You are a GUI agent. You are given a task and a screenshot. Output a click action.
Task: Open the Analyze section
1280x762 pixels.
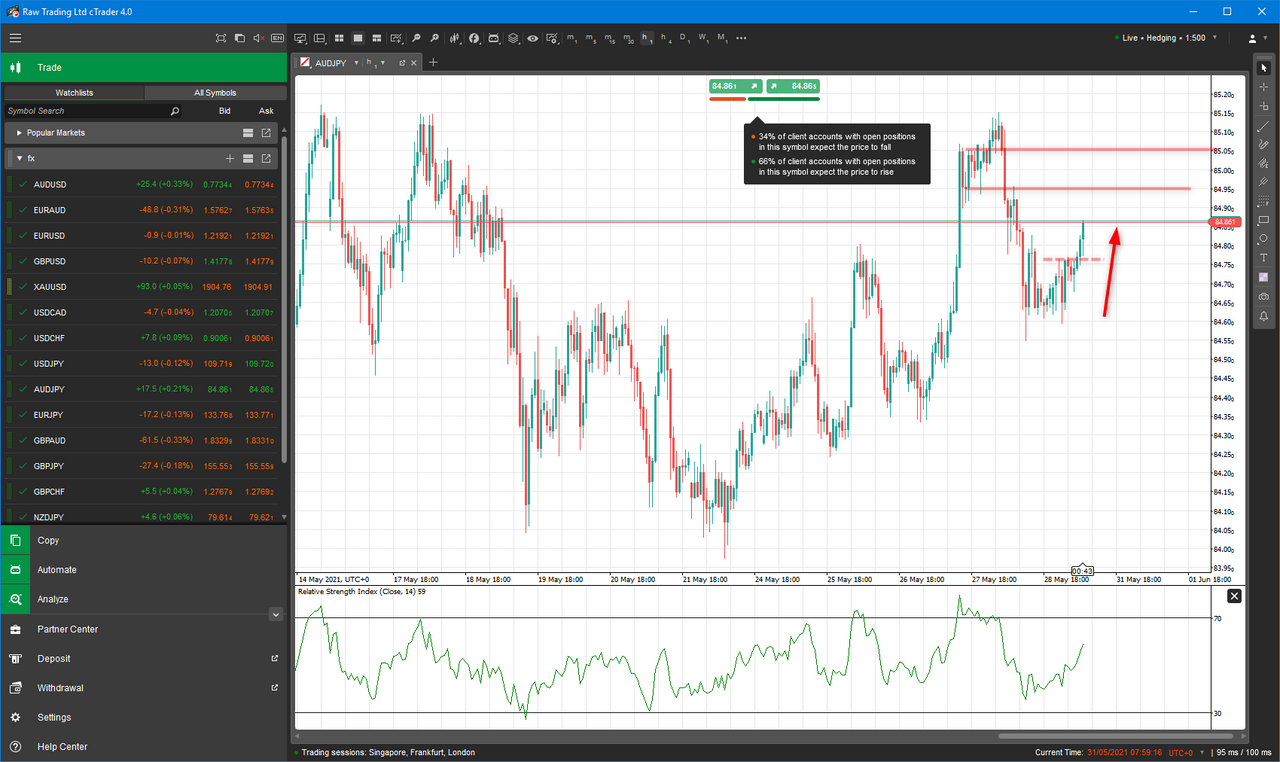pos(144,599)
